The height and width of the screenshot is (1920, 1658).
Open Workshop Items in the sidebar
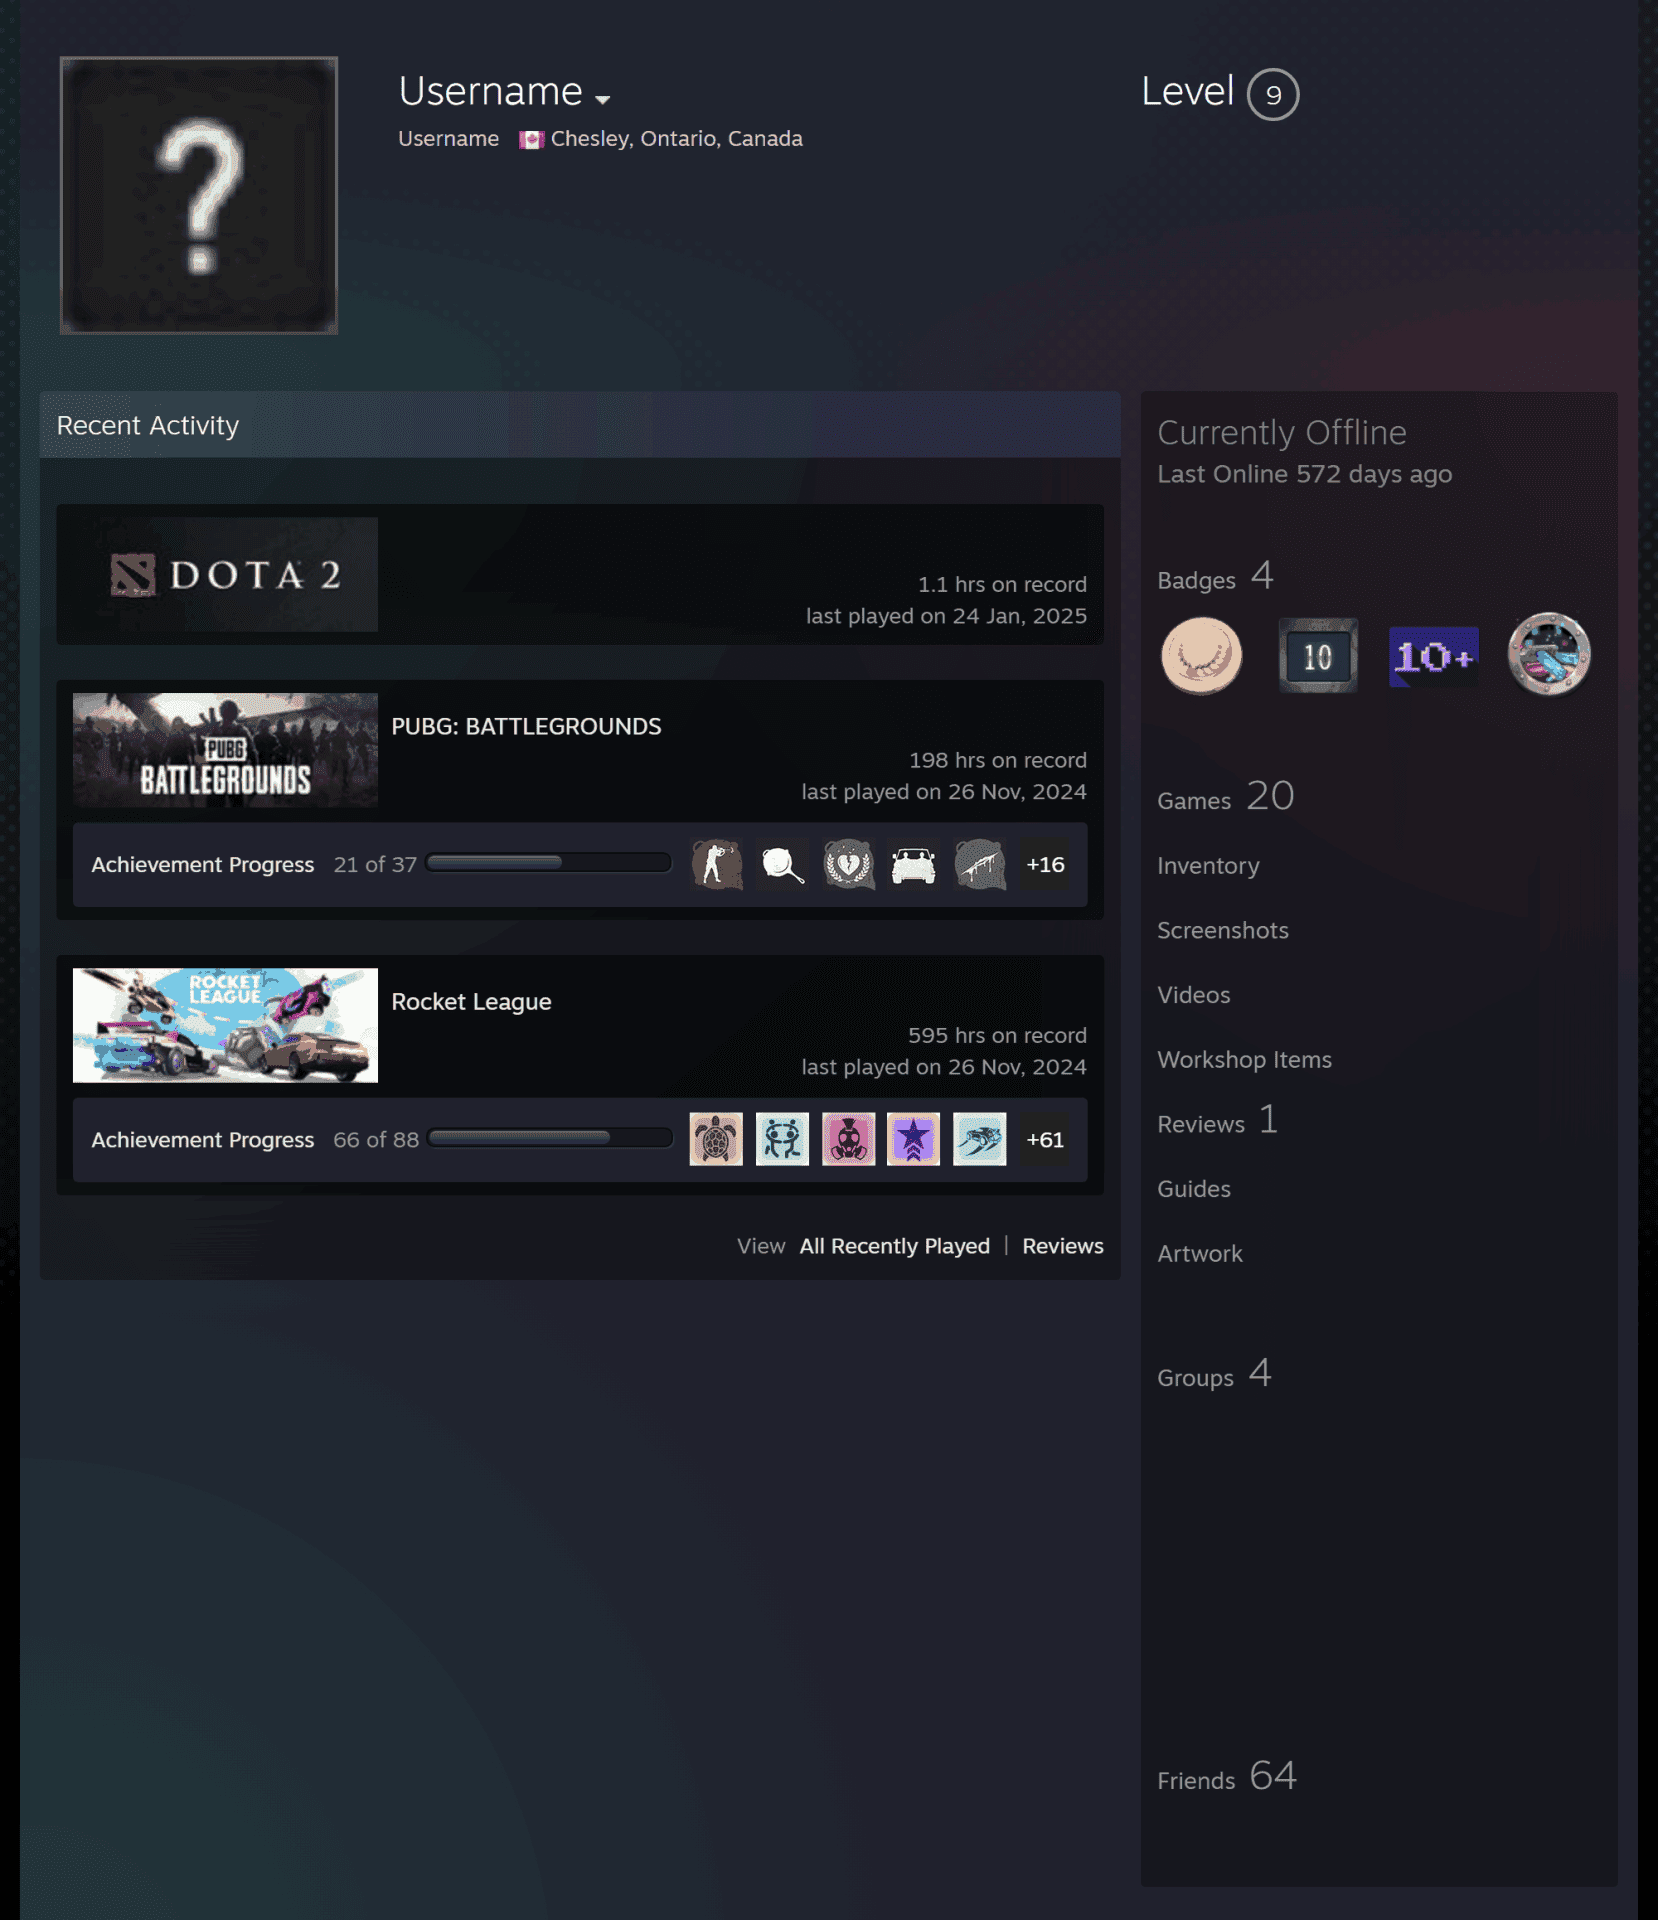[1244, 1060]
